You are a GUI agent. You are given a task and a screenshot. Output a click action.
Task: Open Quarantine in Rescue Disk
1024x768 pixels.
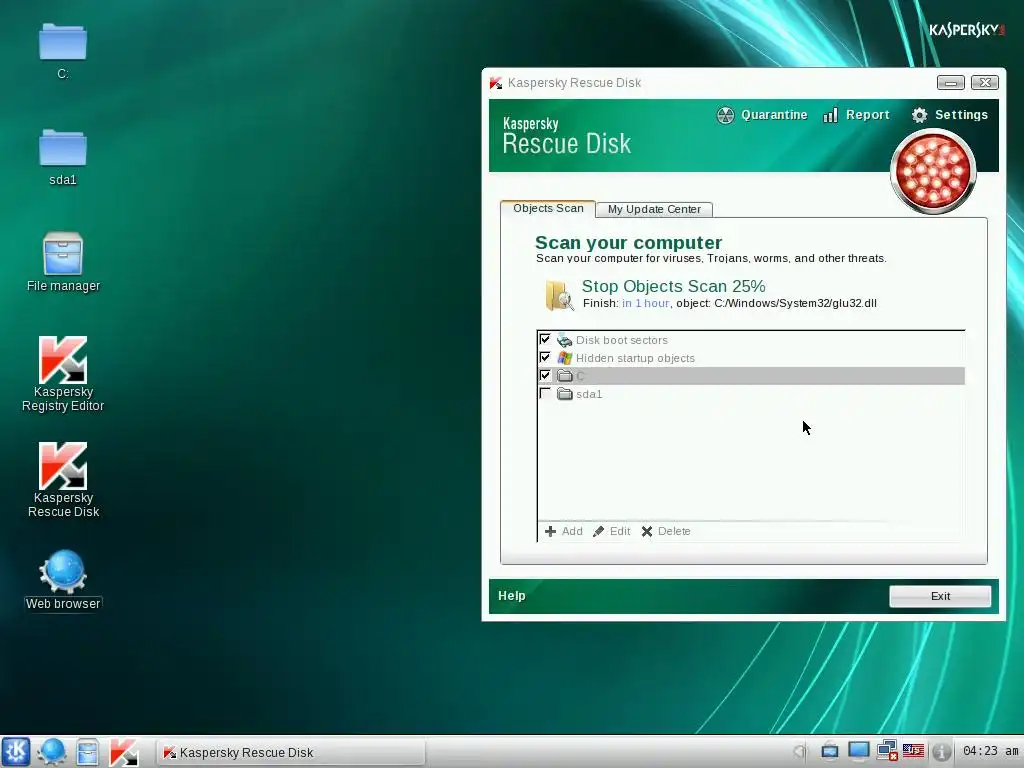(761, 115)
